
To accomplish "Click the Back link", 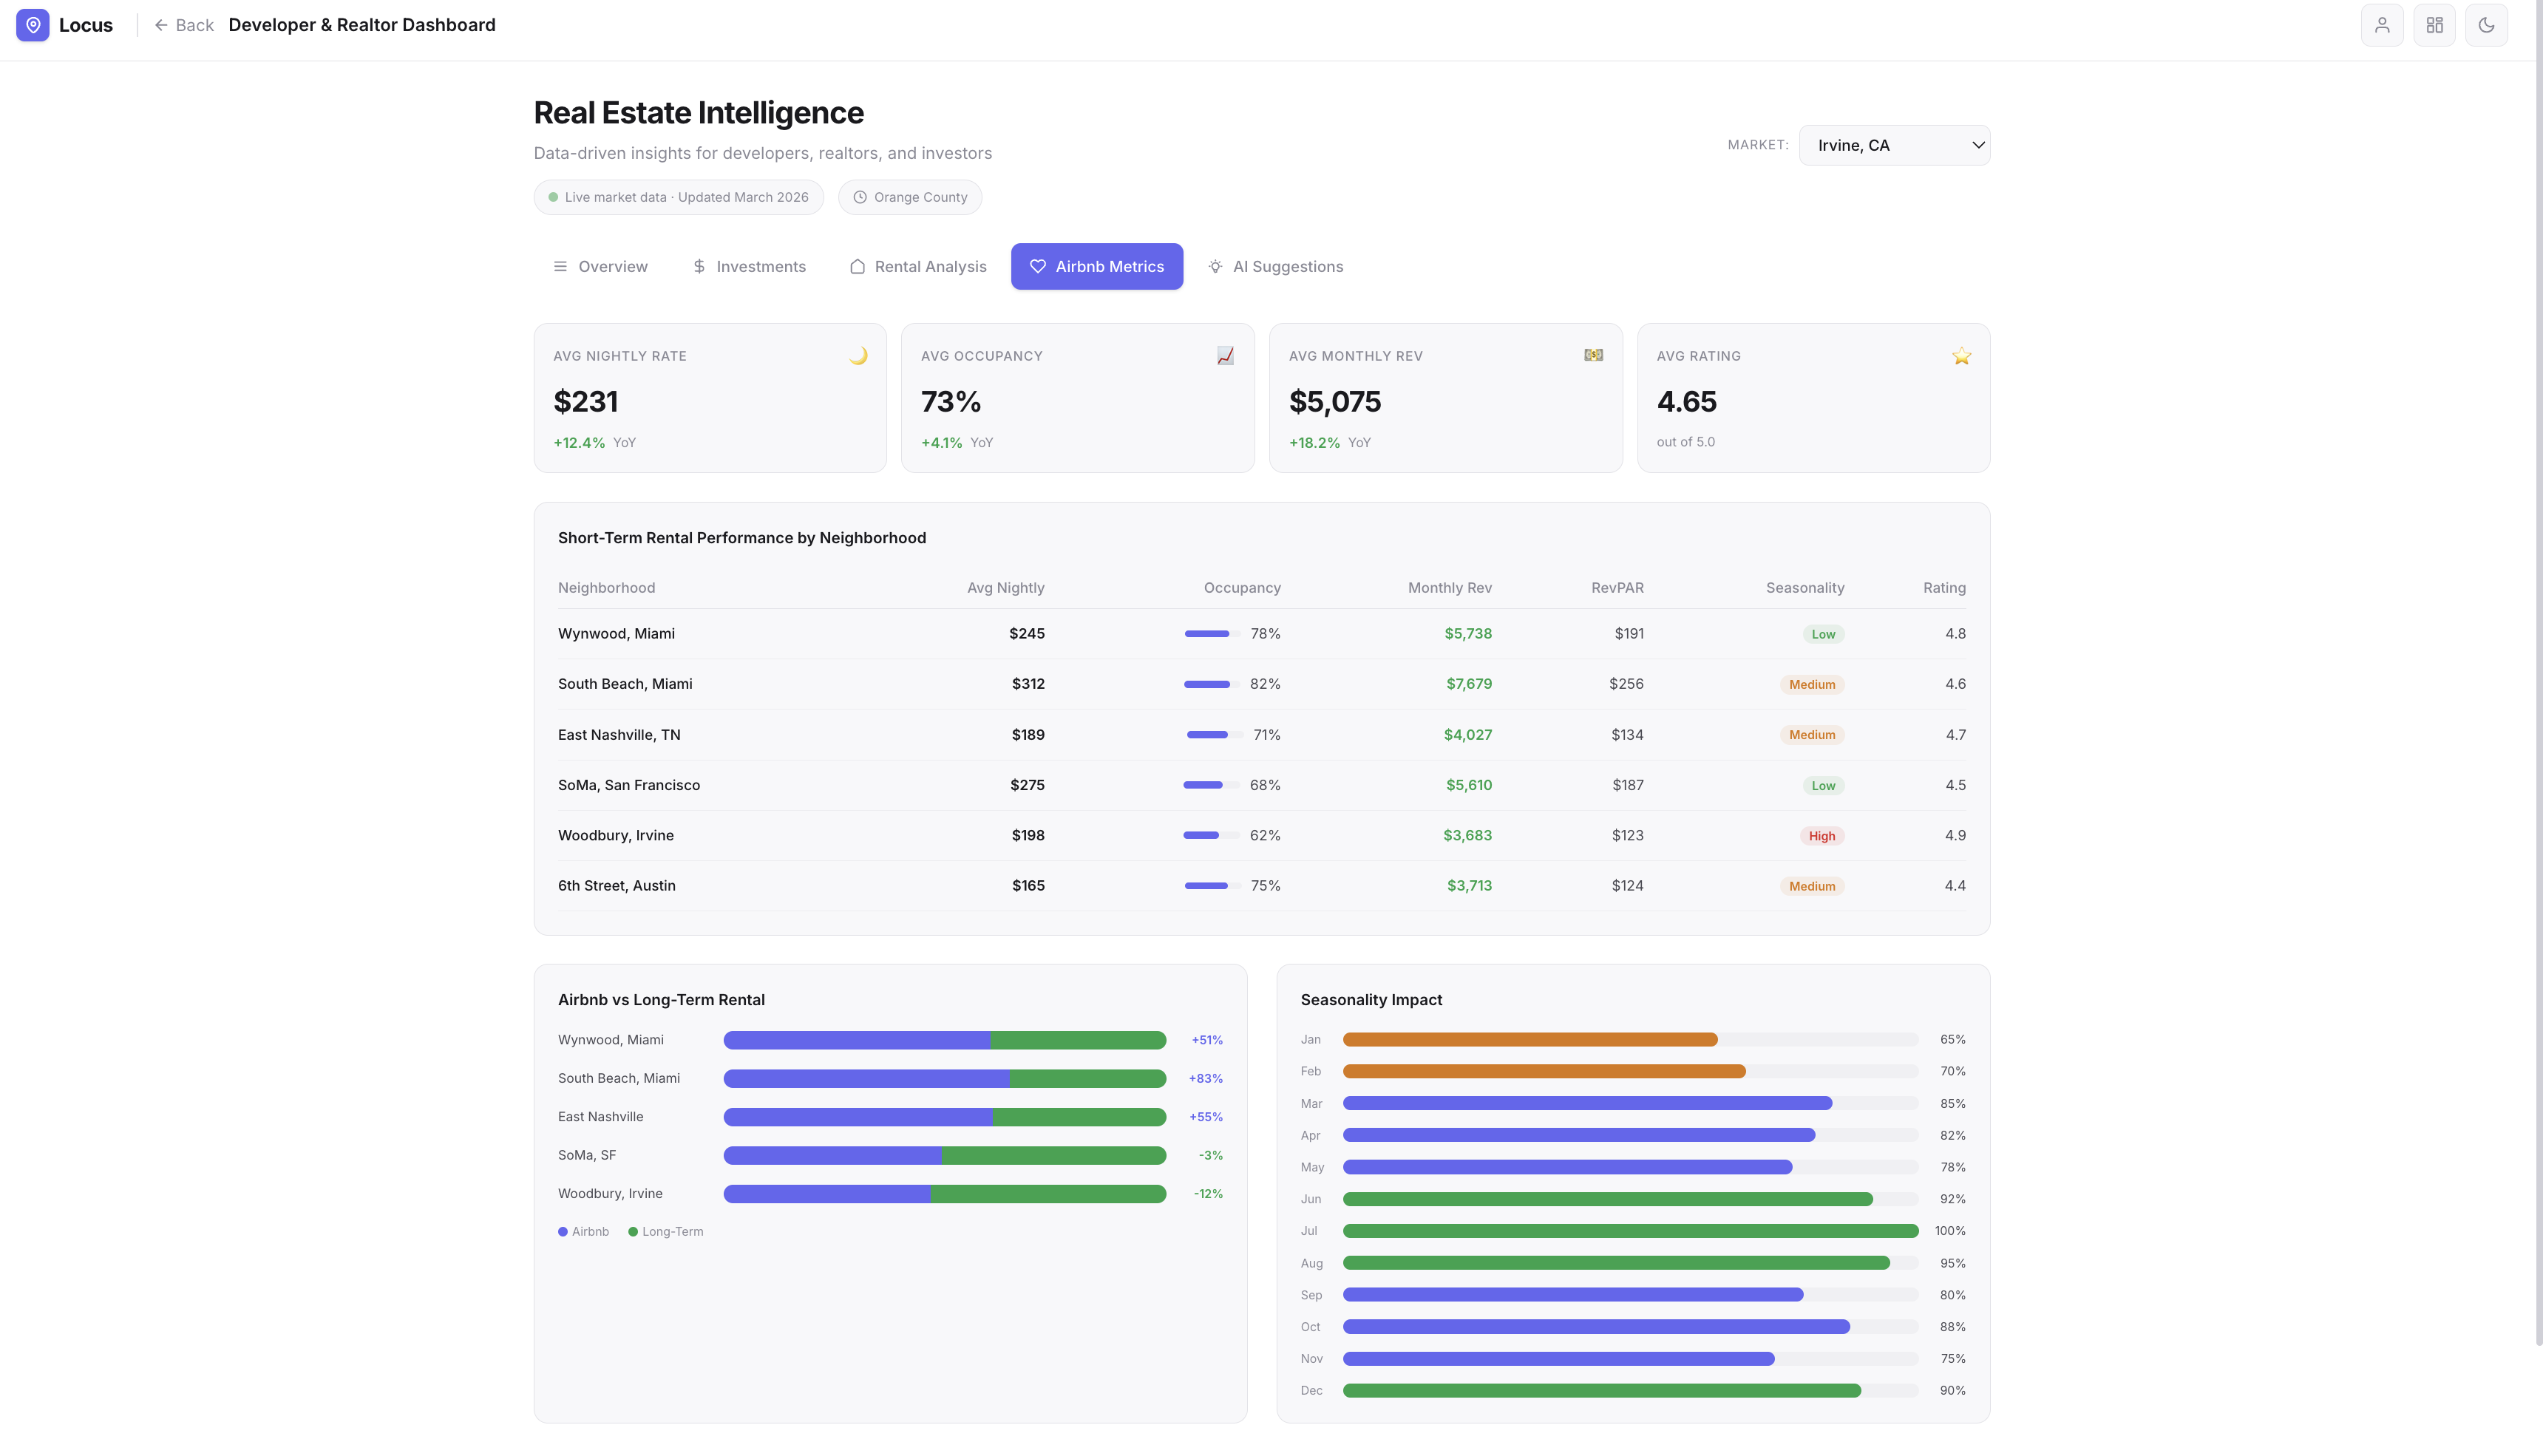I will (184, 25).
